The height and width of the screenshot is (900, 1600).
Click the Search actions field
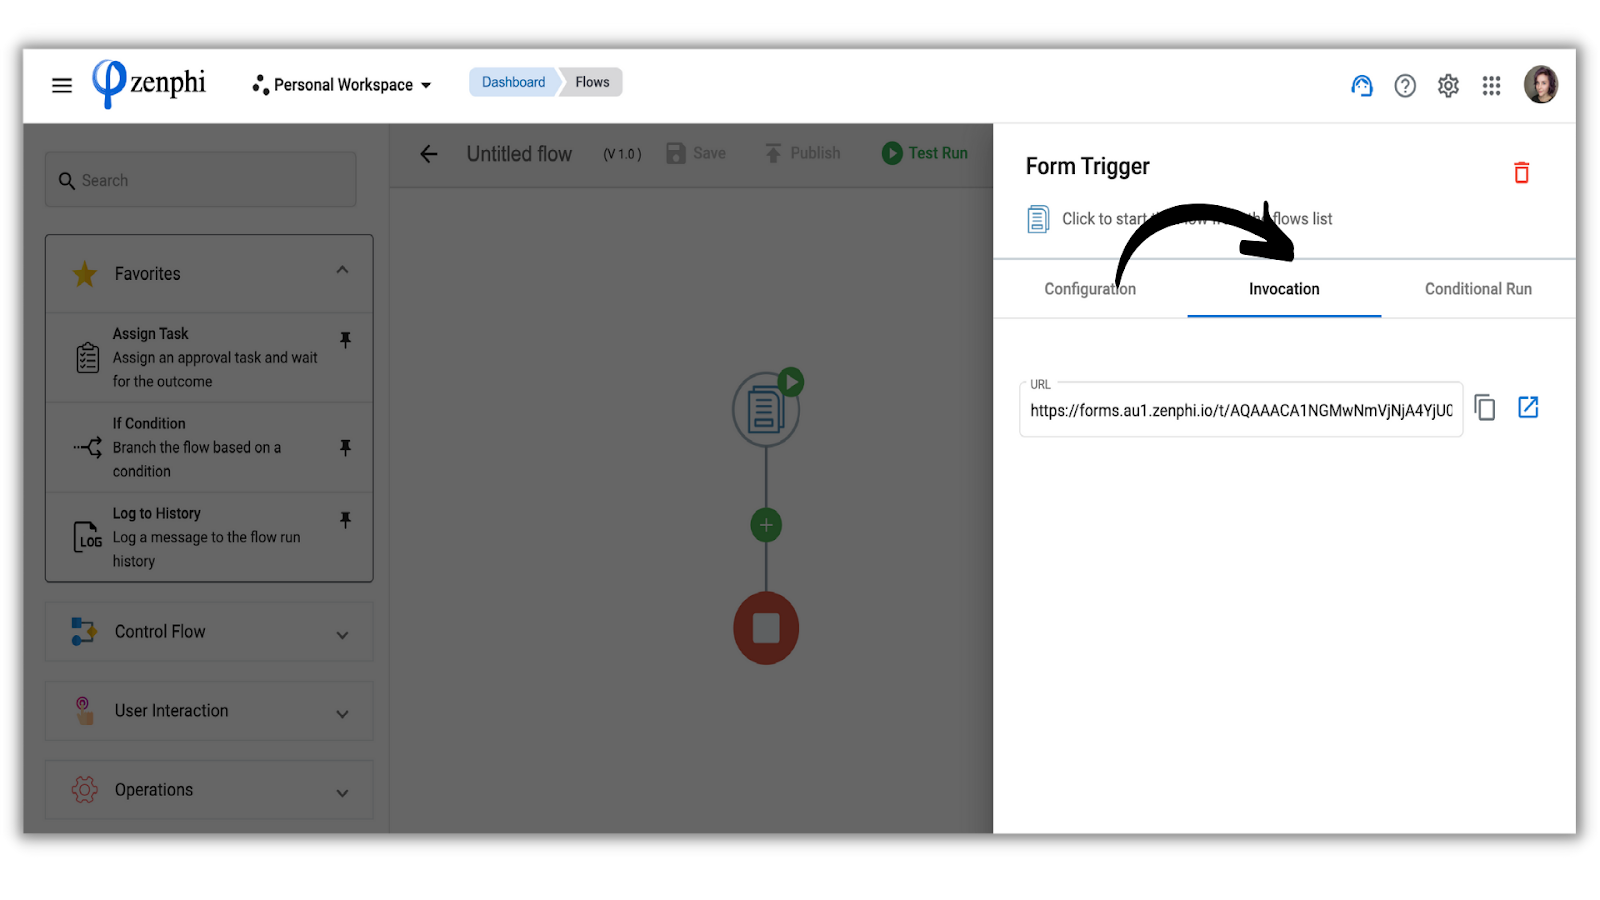tap(201, 180)
